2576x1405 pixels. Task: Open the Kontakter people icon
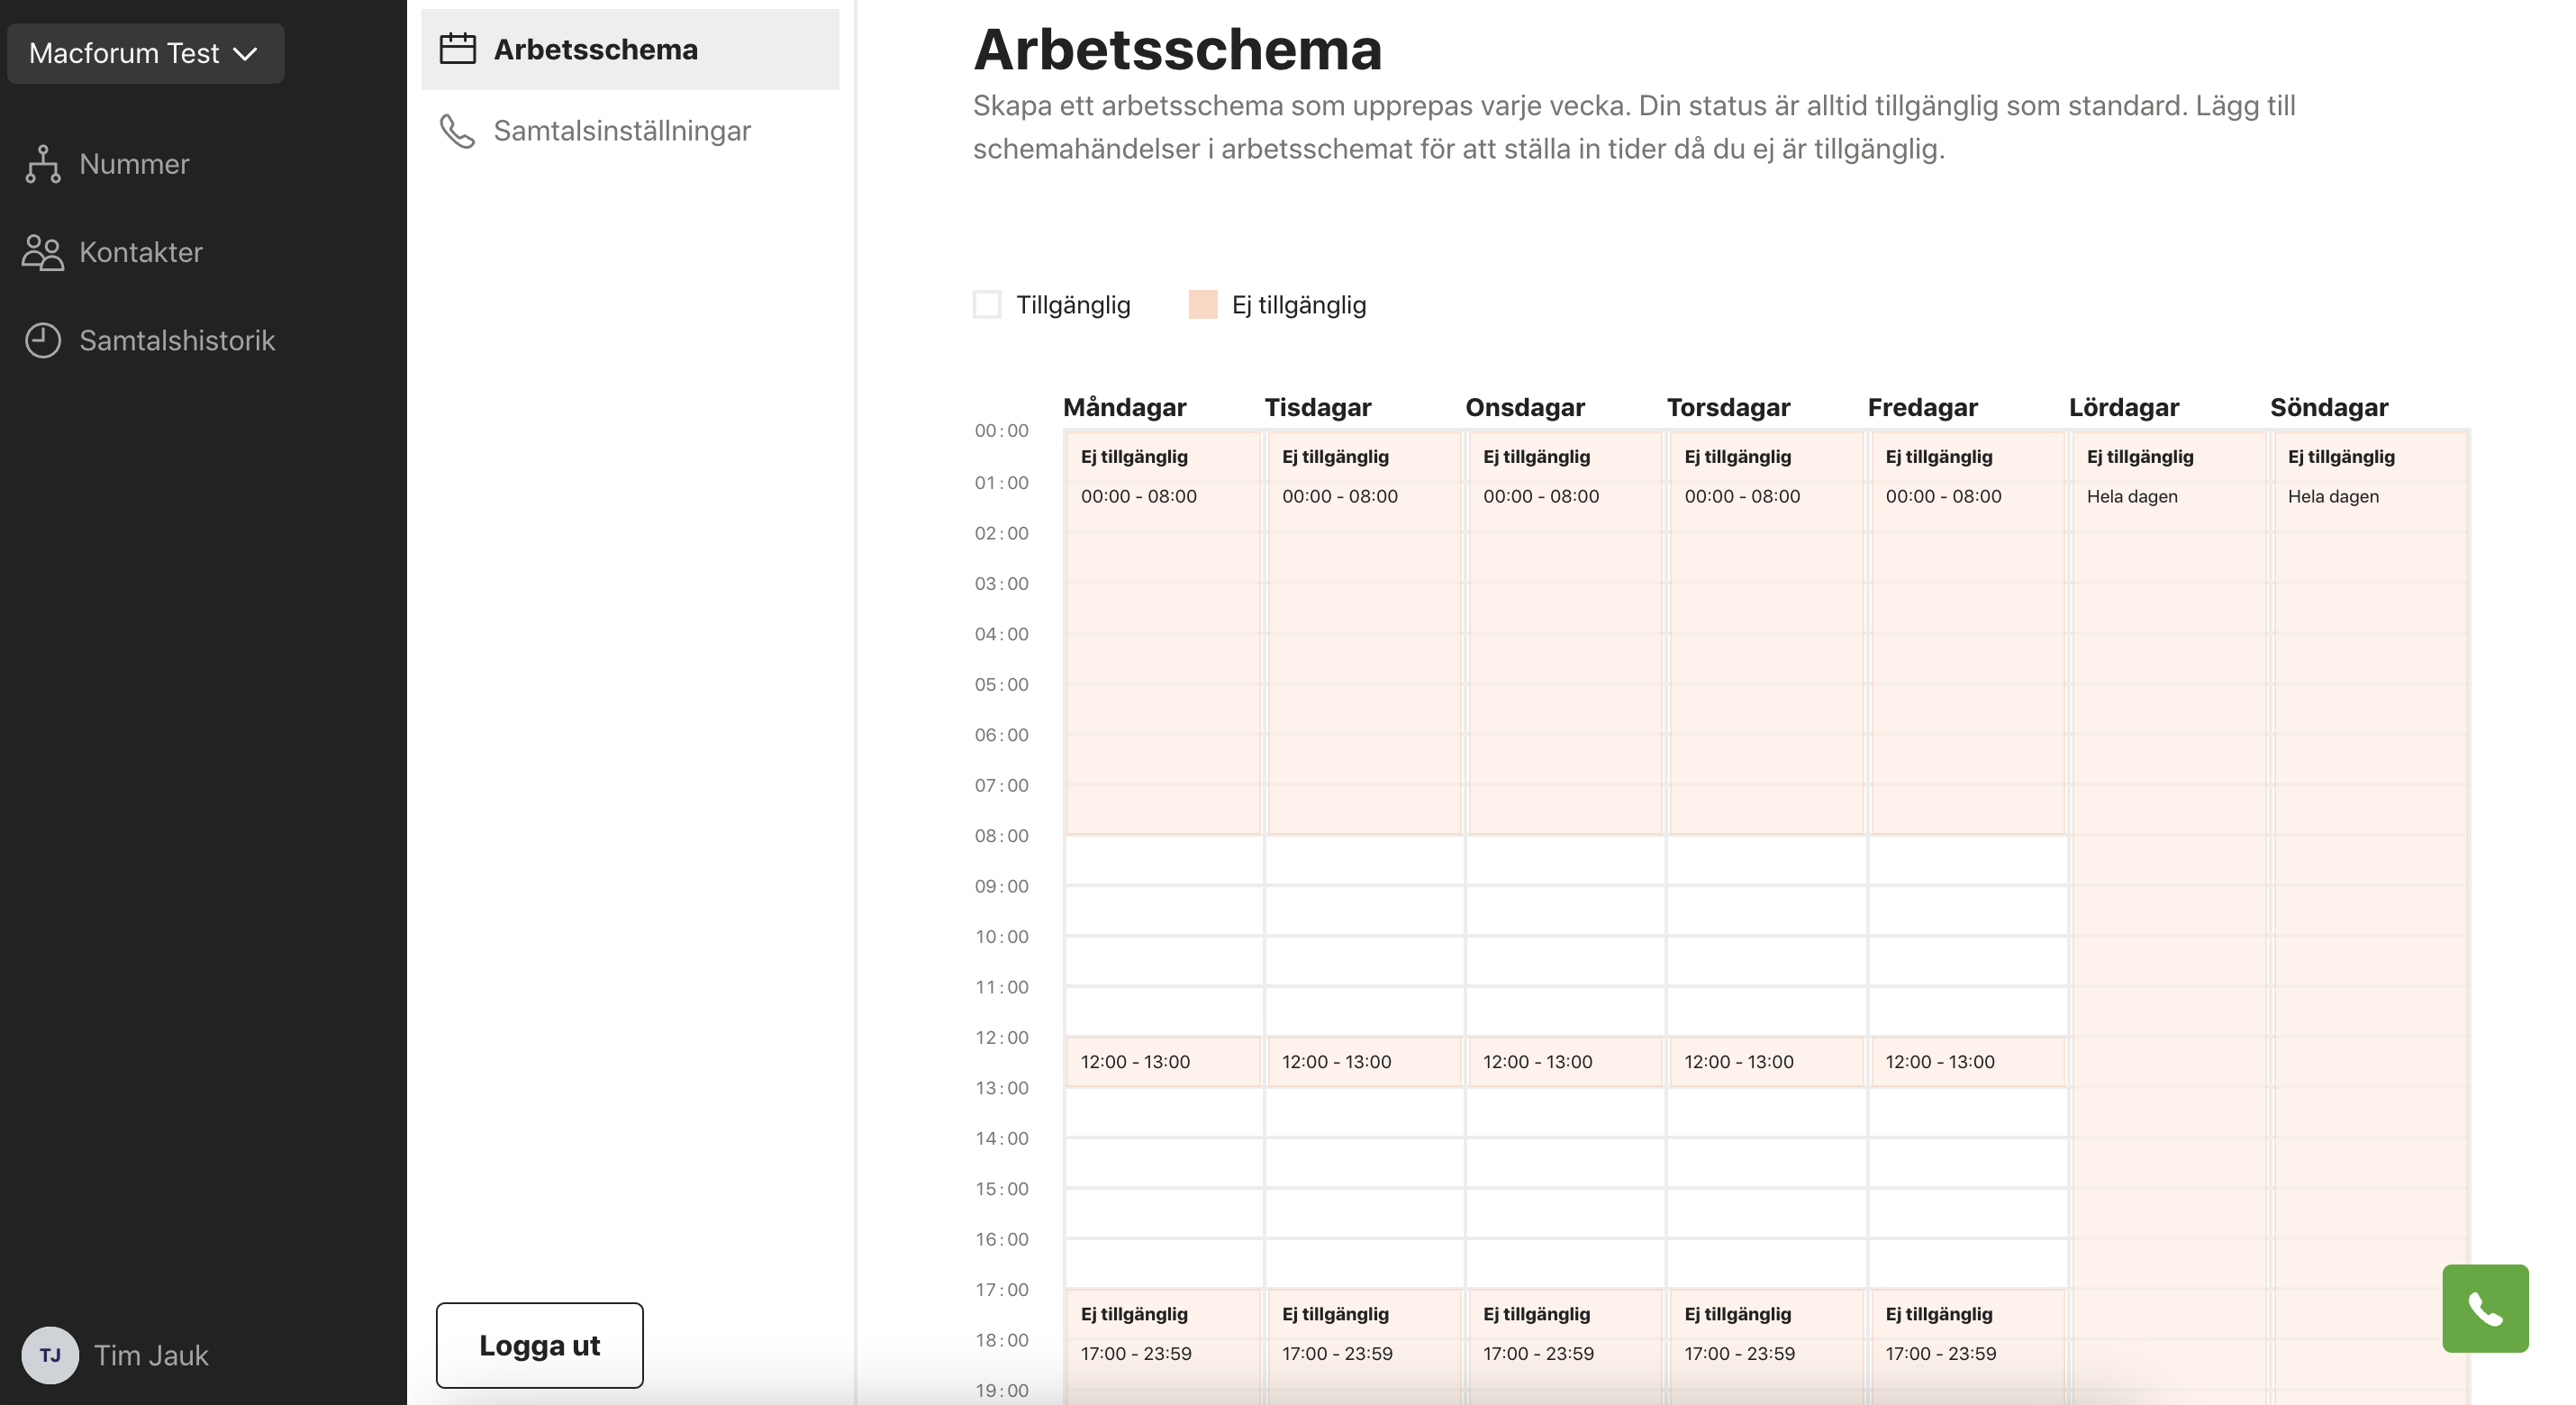point(43,252)
